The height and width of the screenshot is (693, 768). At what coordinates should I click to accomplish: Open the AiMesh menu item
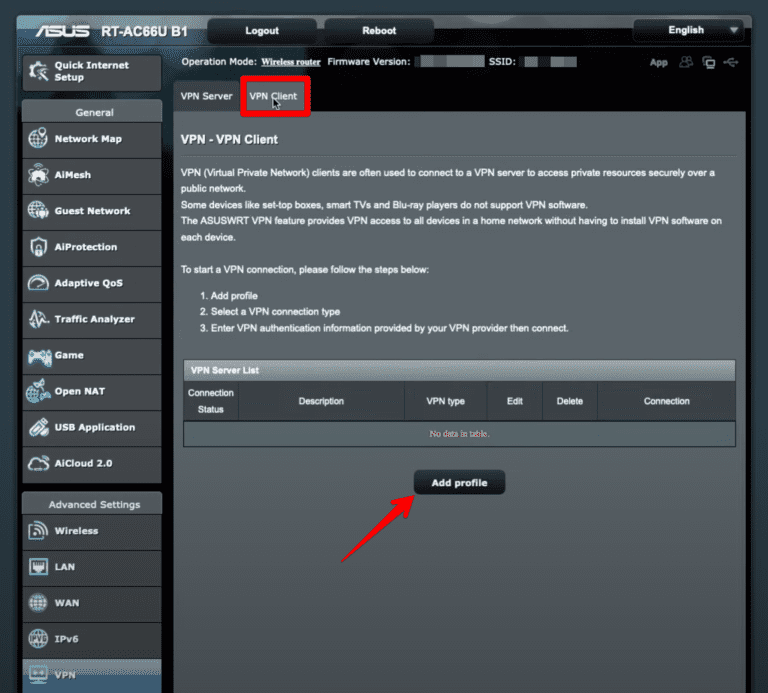tap(92, 175)
